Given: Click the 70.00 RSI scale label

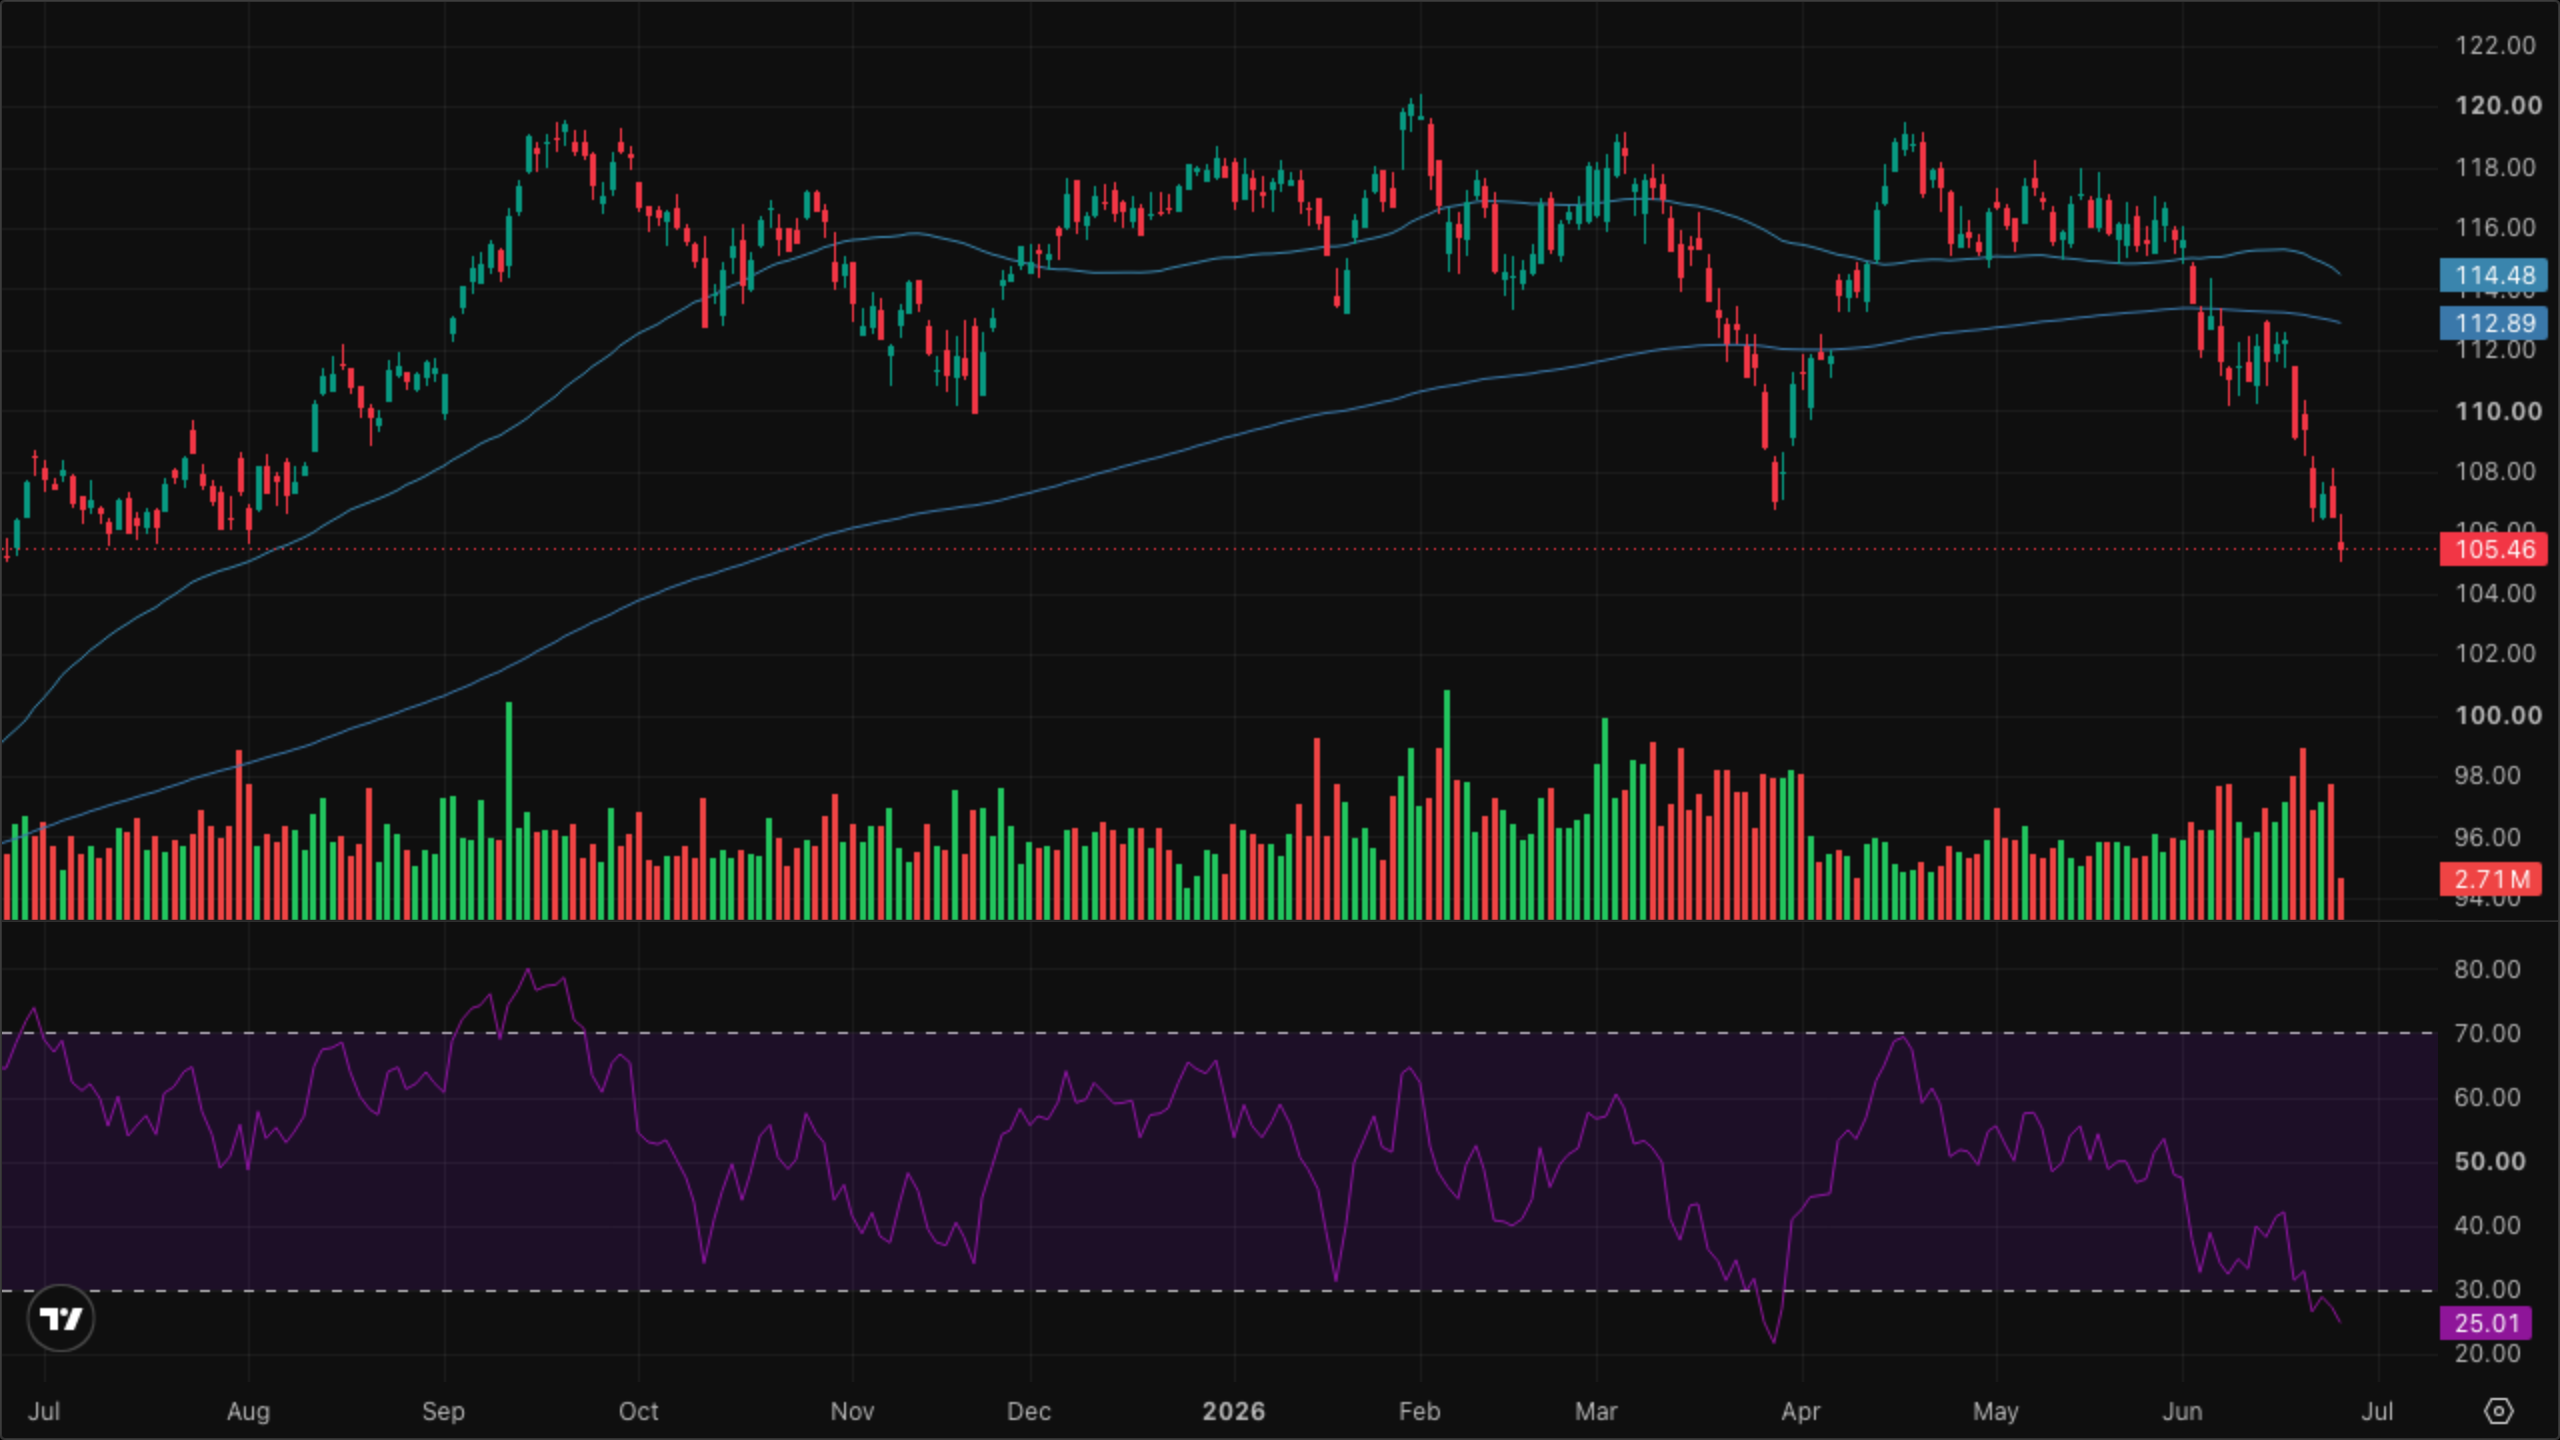Looking at the screenshot, I should [2487, 1033].
